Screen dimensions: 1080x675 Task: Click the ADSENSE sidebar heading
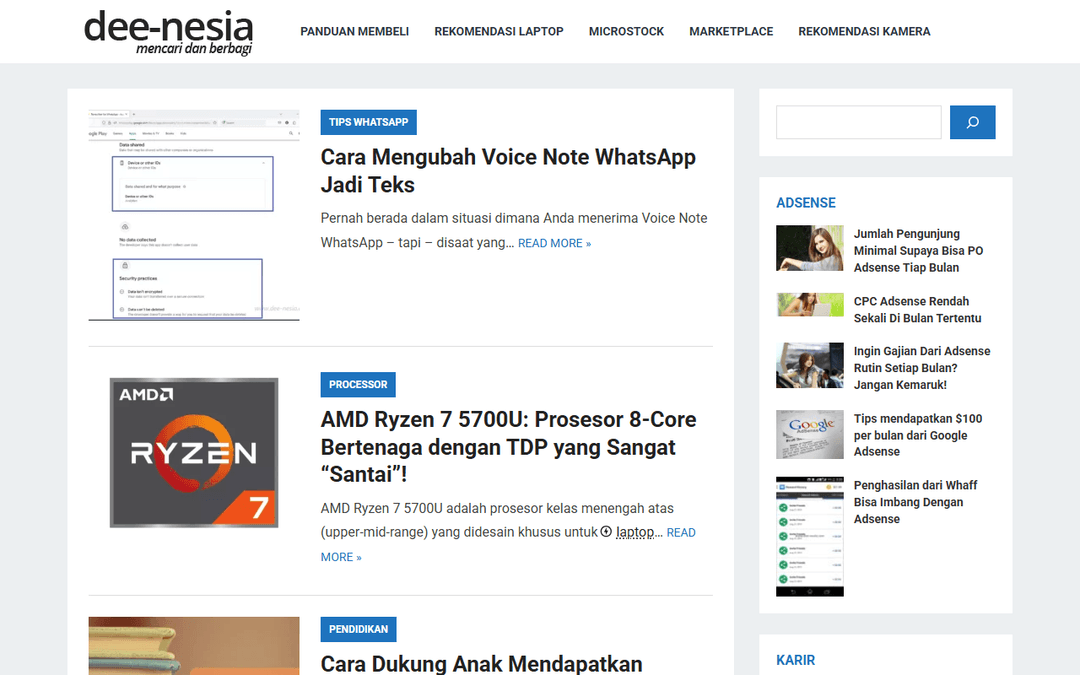click(806, 202)
